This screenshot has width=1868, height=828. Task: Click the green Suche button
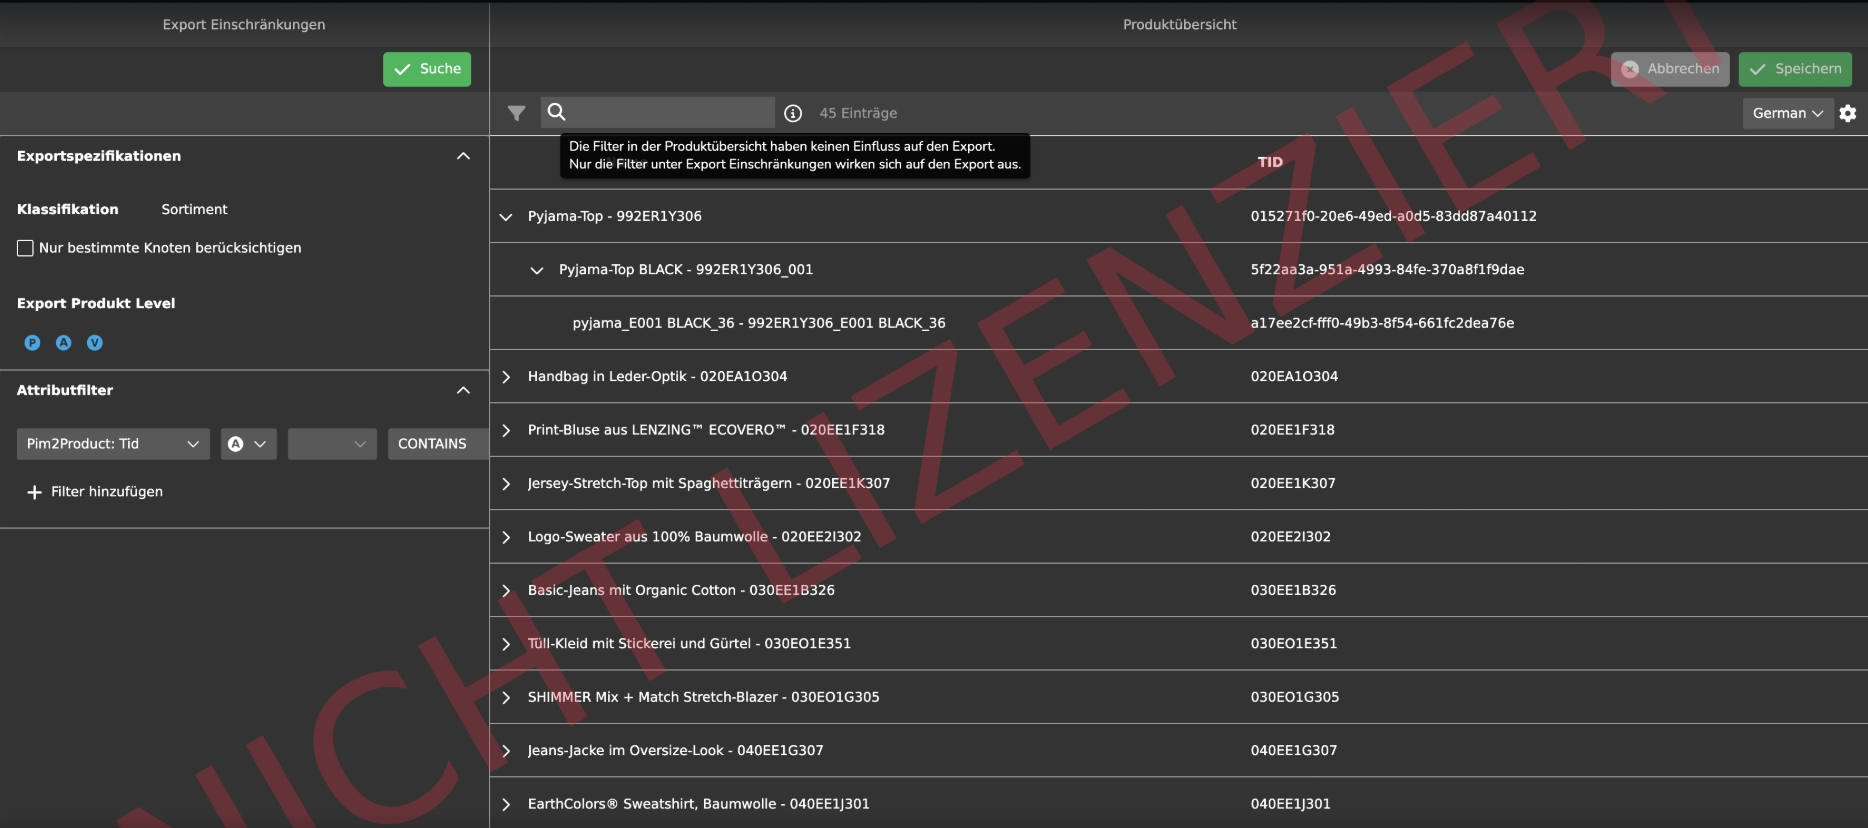click(x=427, y=69)
